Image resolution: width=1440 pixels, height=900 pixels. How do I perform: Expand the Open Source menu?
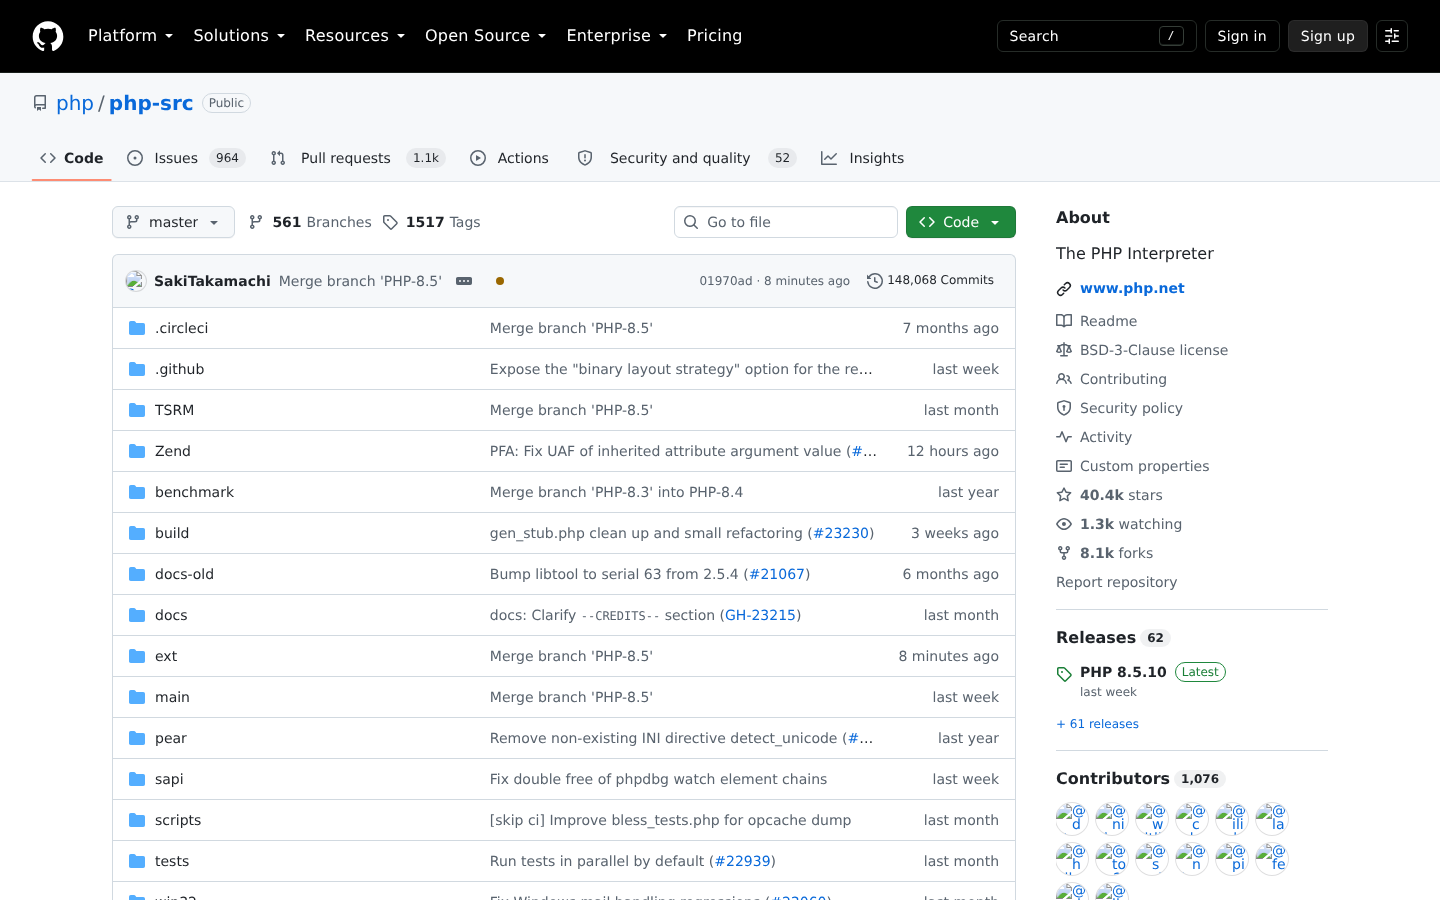pos(485,36)
